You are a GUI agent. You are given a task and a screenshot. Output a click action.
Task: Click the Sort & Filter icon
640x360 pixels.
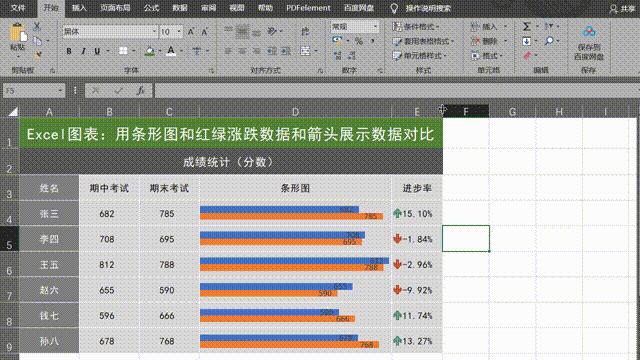pyautogui.click(x=549, y=27)
